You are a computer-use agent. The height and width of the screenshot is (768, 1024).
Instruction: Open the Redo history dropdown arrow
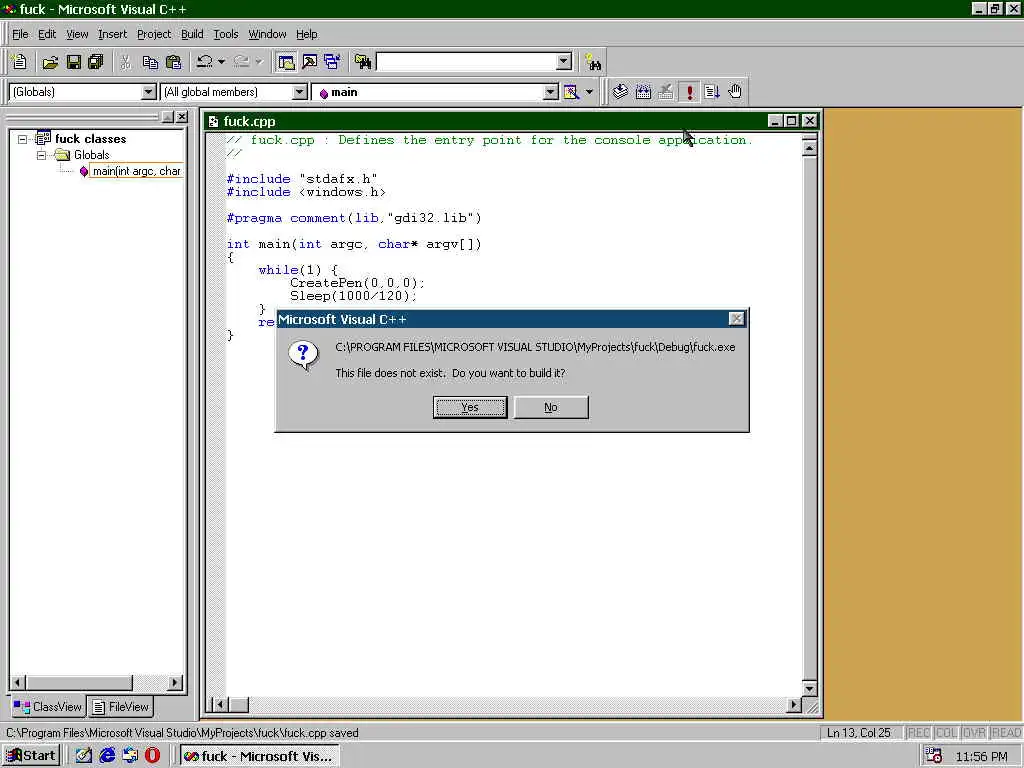pos(259,62)
